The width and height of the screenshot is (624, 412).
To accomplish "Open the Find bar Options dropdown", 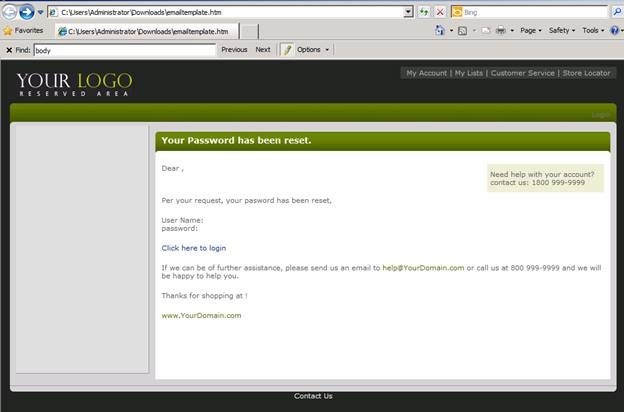I will 312,49.
